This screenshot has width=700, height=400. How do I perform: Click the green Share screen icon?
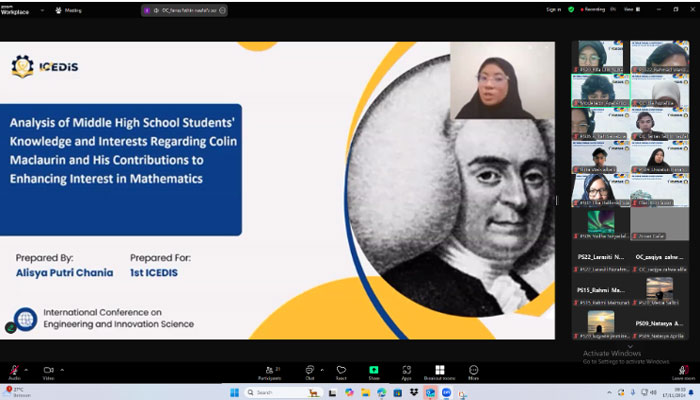(x=373, y=371)
